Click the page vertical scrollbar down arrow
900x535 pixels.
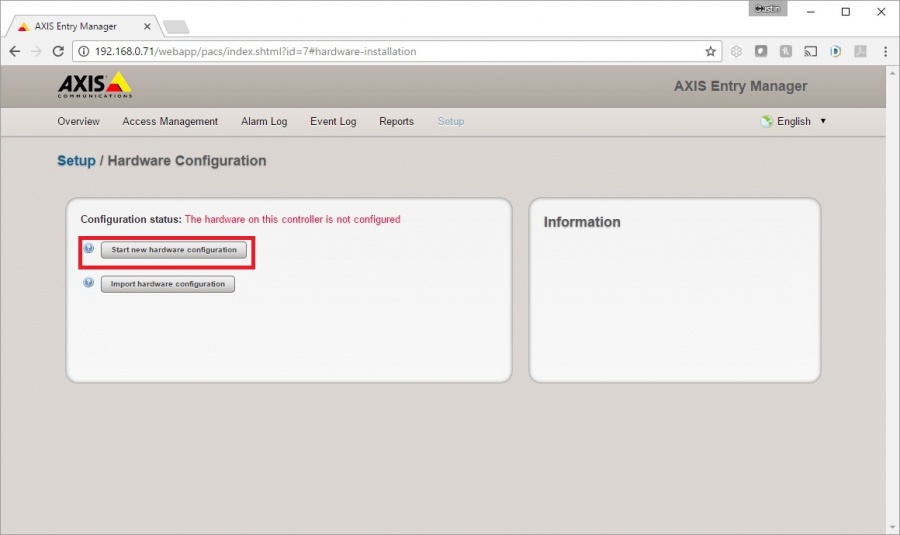(892, 527)
